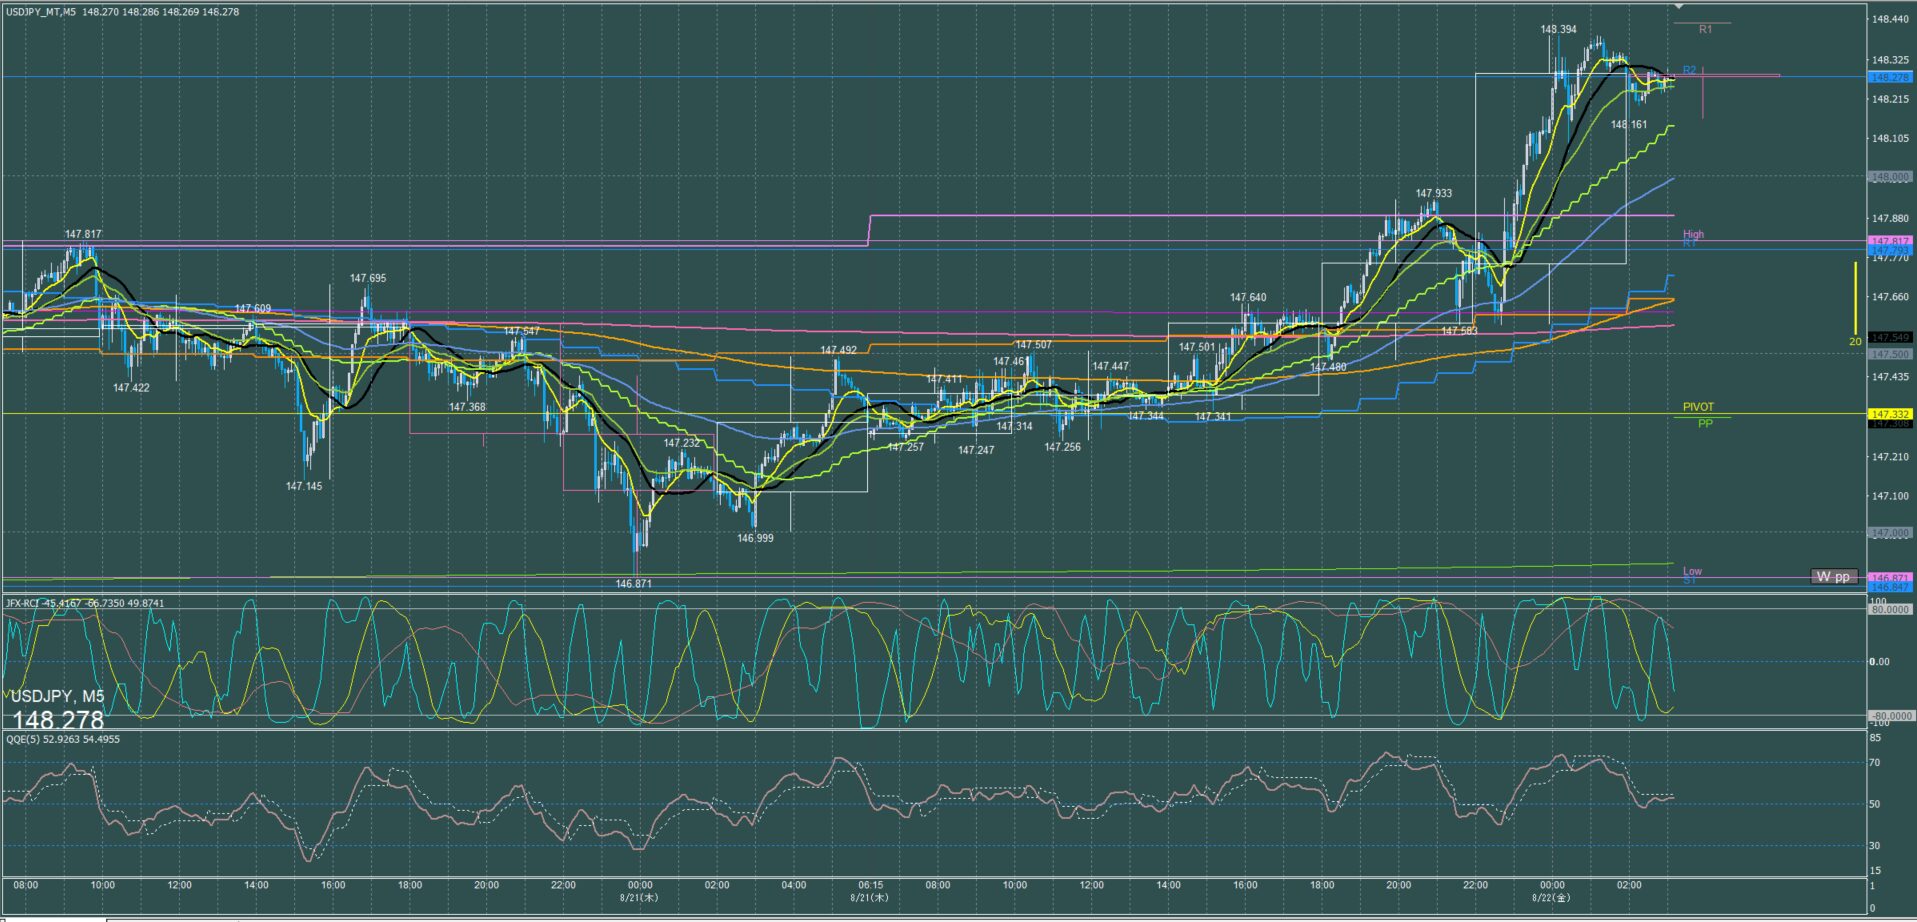Select the gray R1 level label
Screen dimensions: 1917x922
[1705, 30]
